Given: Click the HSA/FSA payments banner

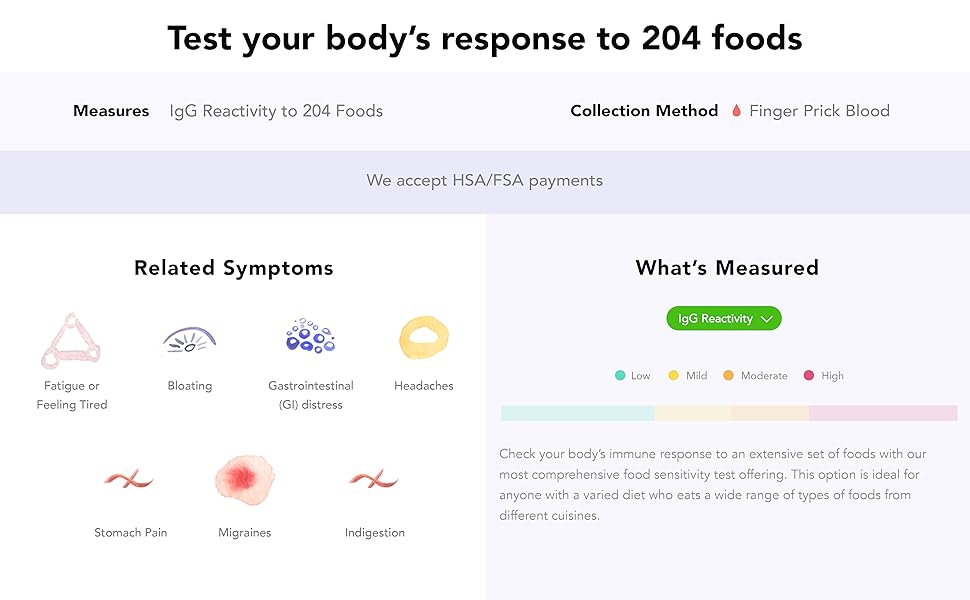Looking at the screenshot, I should coord(485,181).
